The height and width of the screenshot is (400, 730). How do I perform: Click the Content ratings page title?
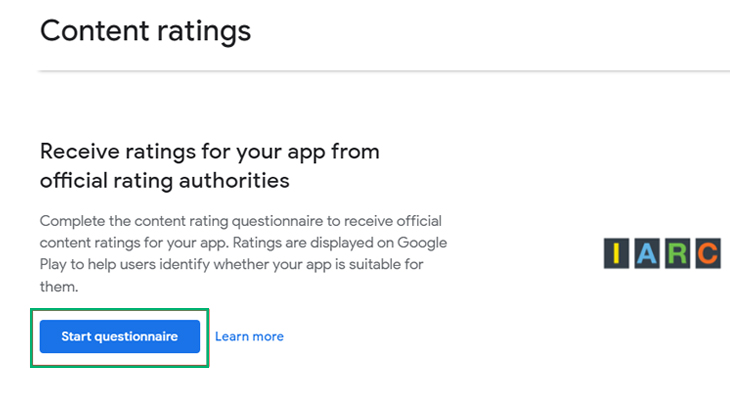click(145, 32)
